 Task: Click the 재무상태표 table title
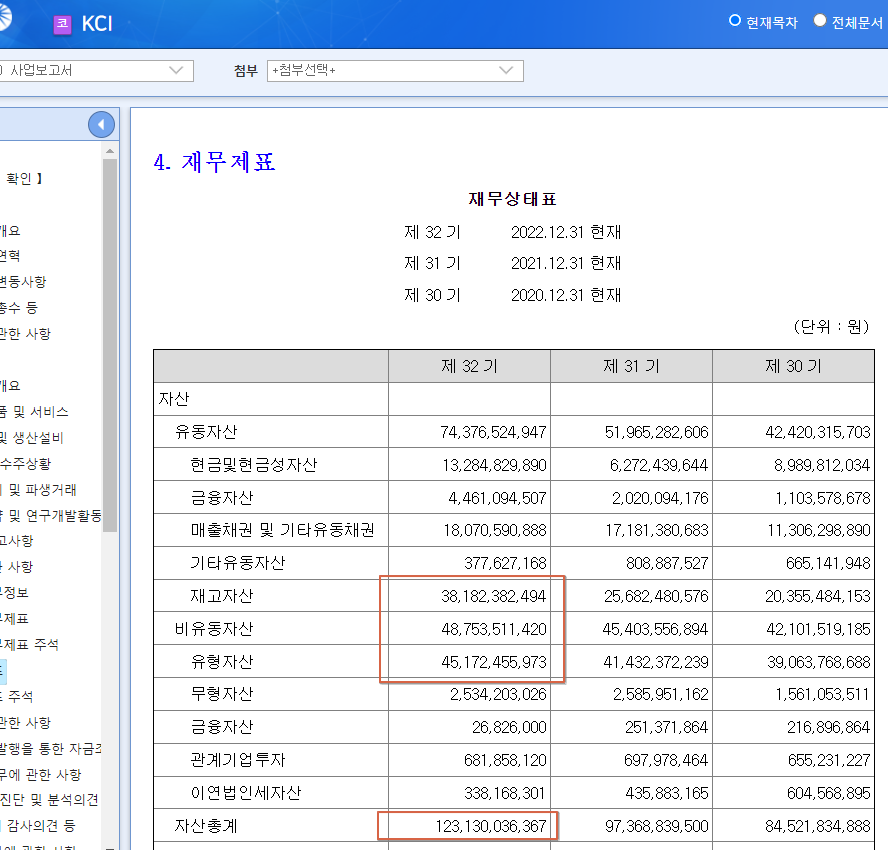(513, 199)
